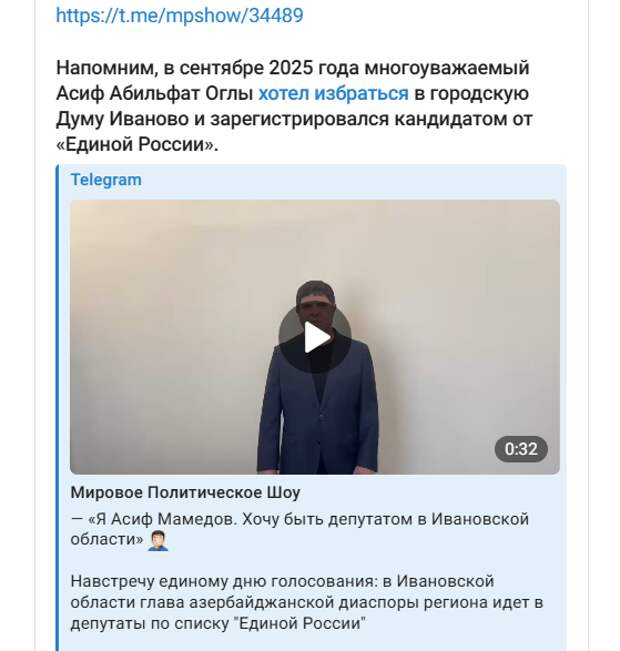Follow the 'хотел избраться' hyperlink
Viewport: 620px width, 651px height.
tap(333, 93)
